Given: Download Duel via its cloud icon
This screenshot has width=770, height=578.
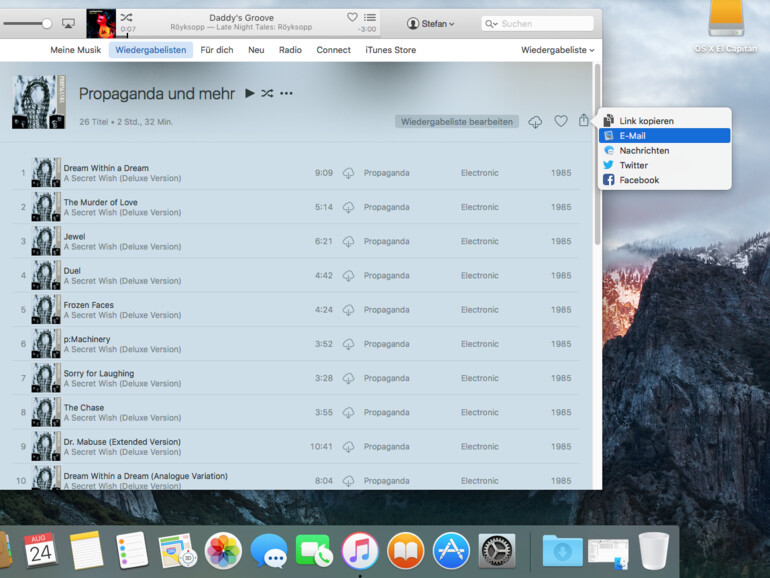Looking at the screenshot, I should tap(348, 275).
